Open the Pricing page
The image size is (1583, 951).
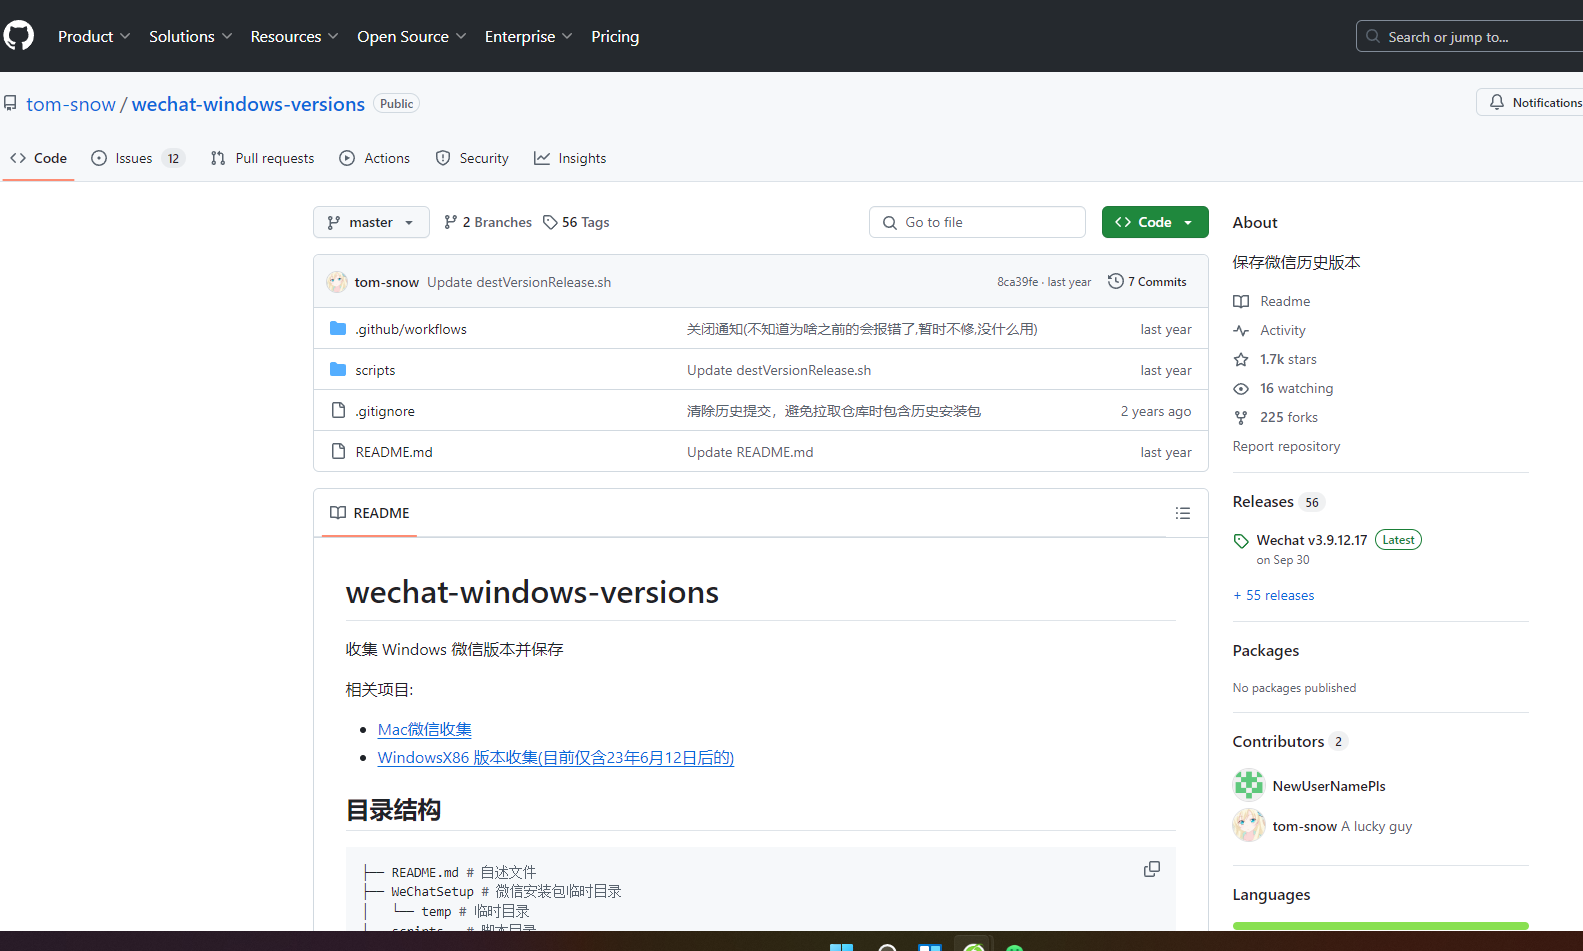[x=615, y=36]
